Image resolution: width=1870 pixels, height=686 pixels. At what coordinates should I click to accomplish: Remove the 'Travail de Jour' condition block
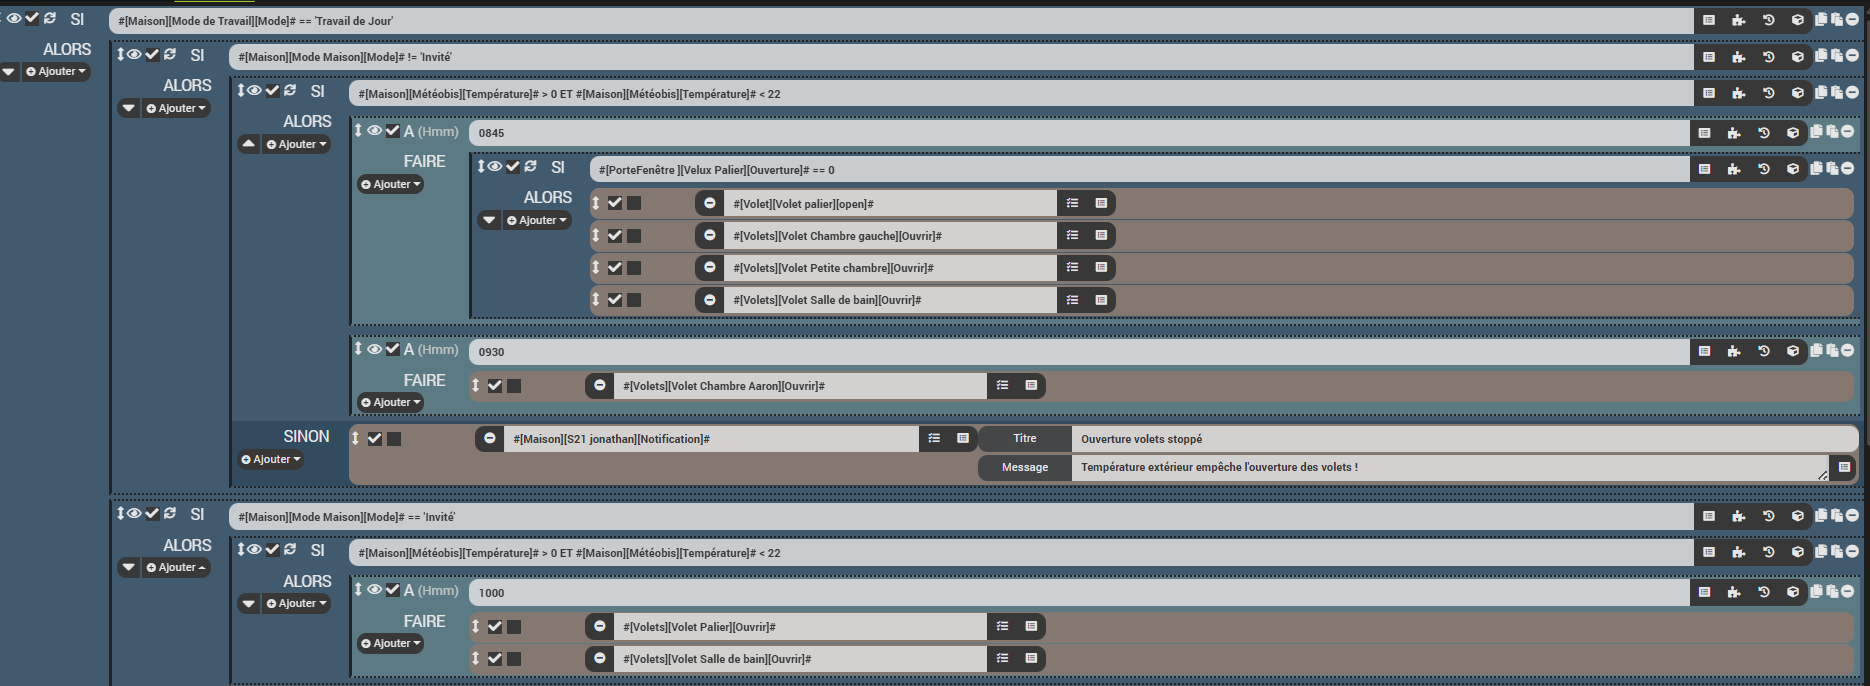1852,19
